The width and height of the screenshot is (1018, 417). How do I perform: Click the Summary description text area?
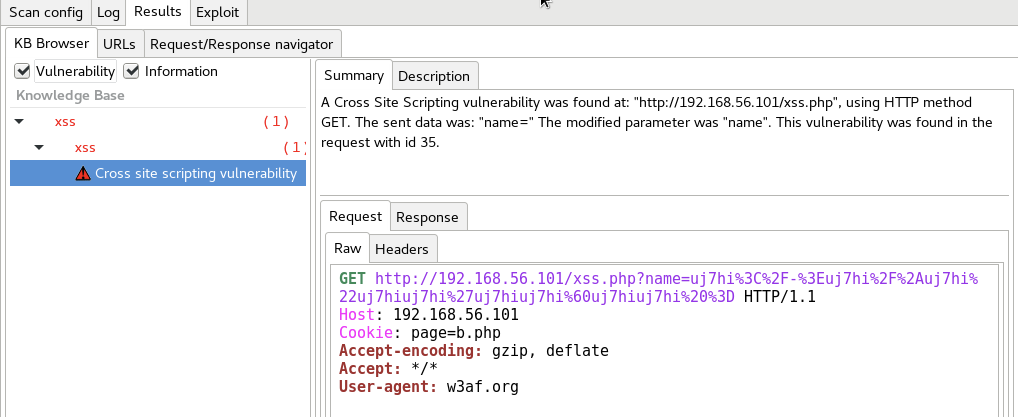(660, 122)
